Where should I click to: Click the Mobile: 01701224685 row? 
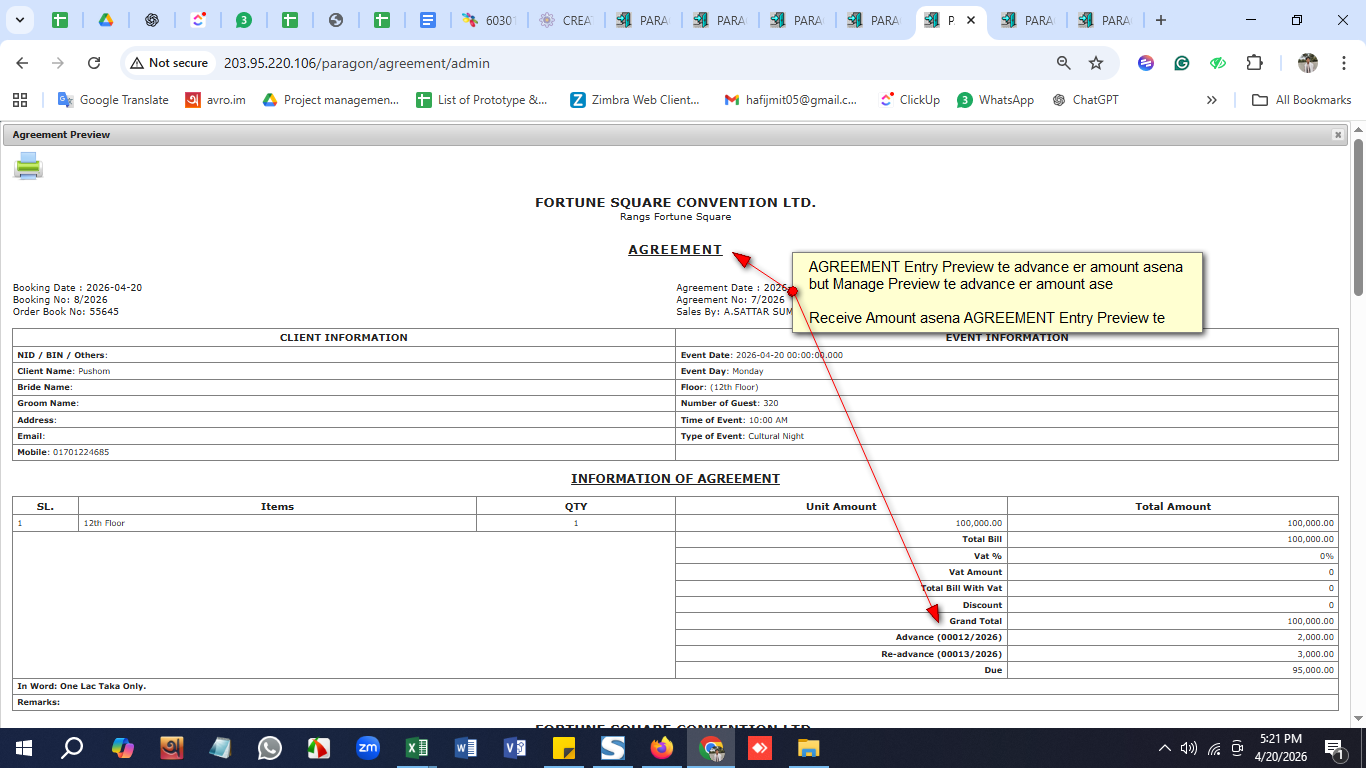(344, 452)
